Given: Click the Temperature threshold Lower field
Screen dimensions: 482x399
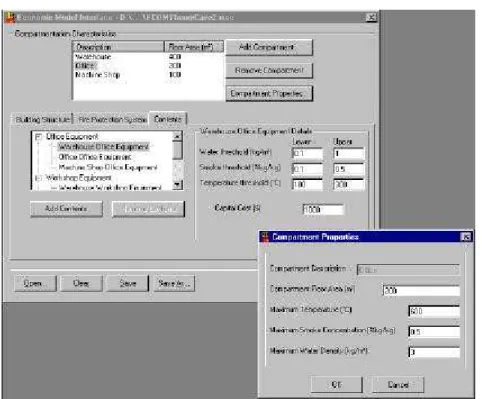Looking at the screenshot, I should click(307, 184).
